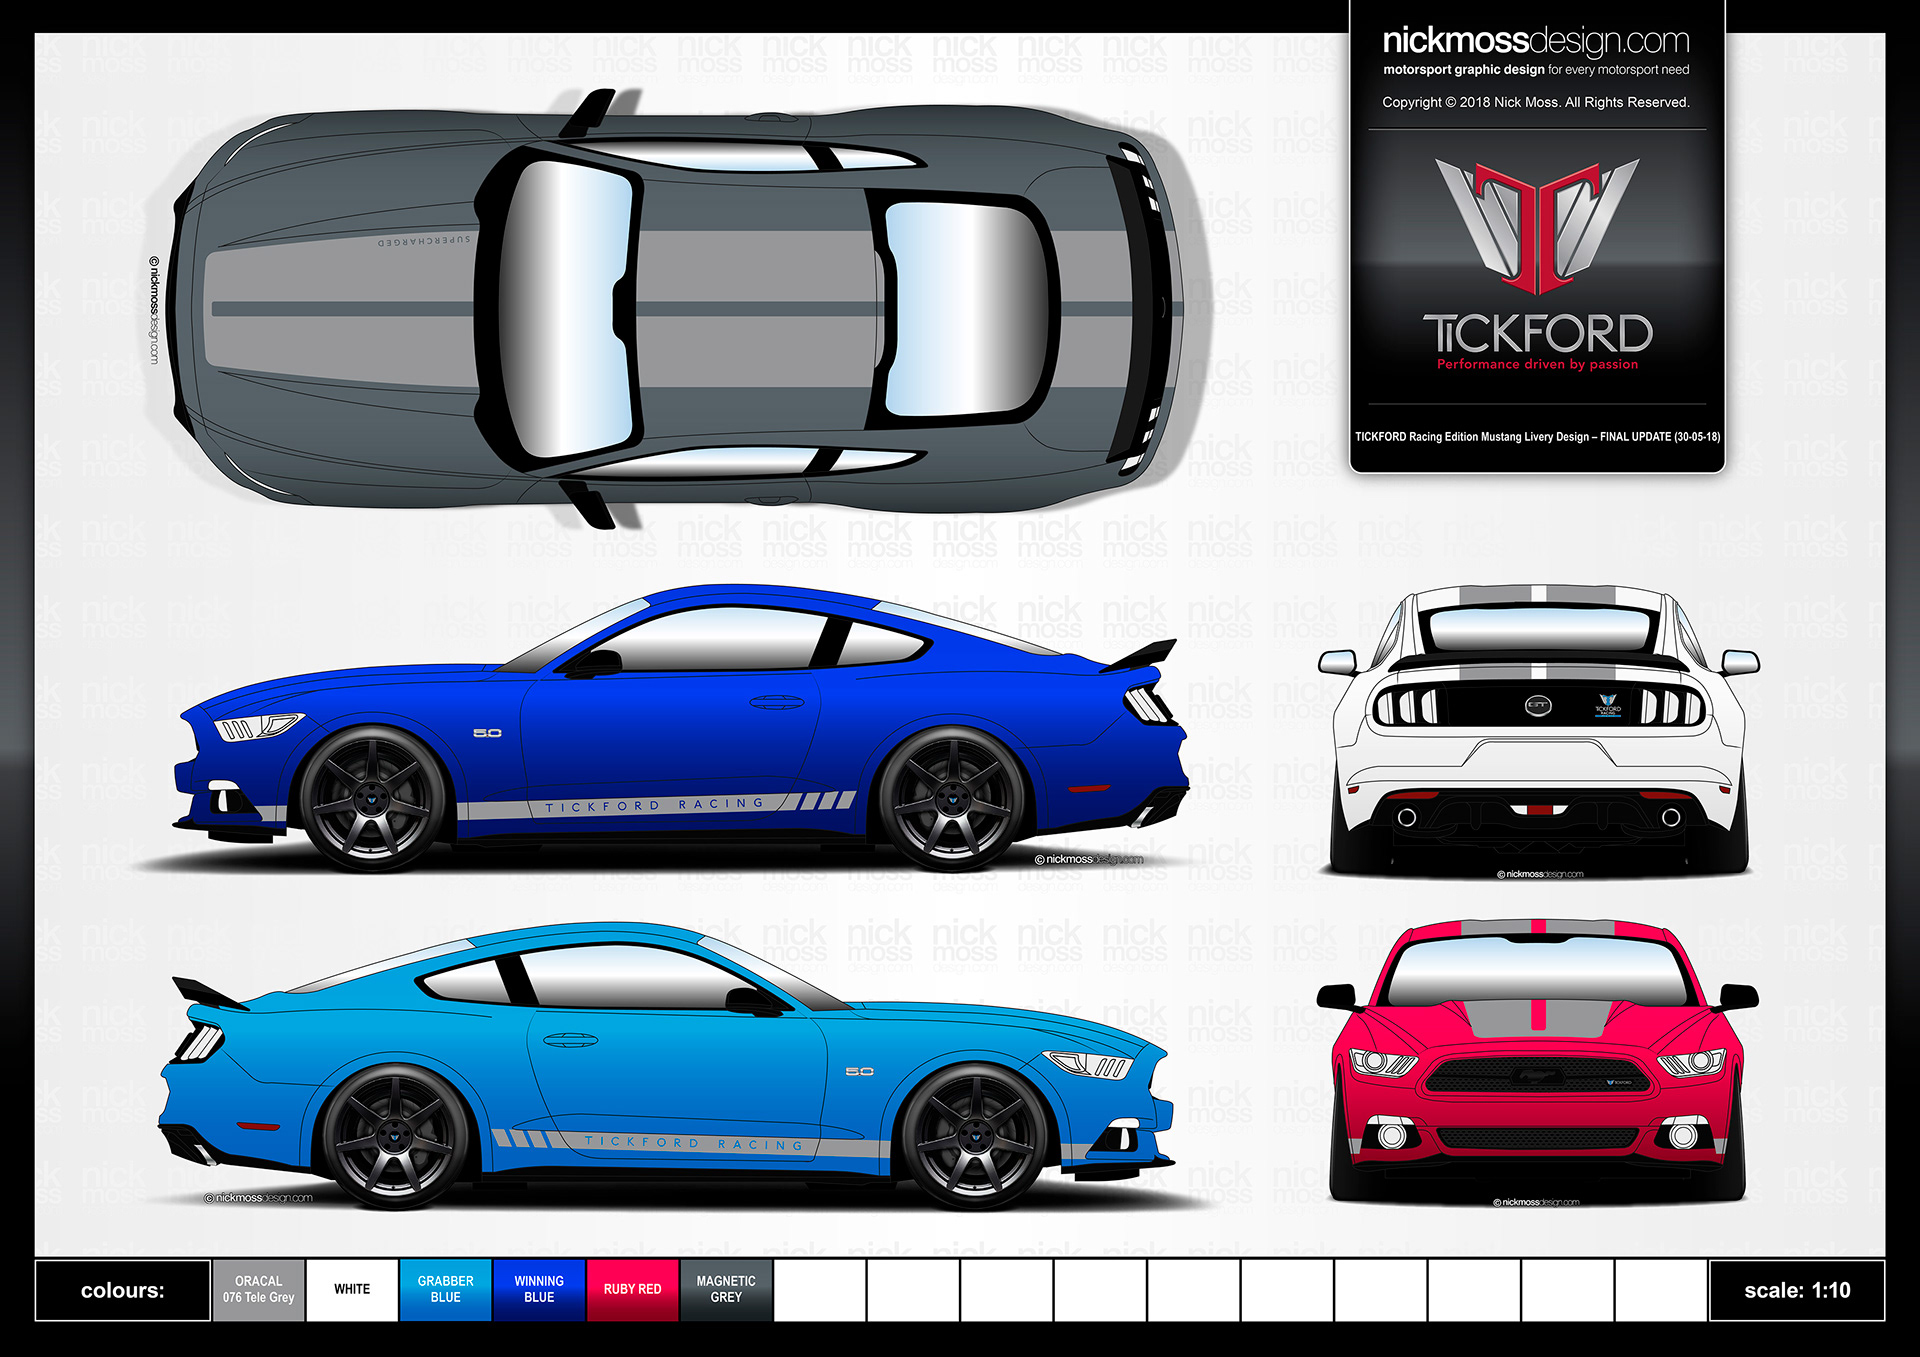Select the WINNING BLUE color swatch
The height and width of the screenshot is (1357, 1920).
pos(538,1290)
